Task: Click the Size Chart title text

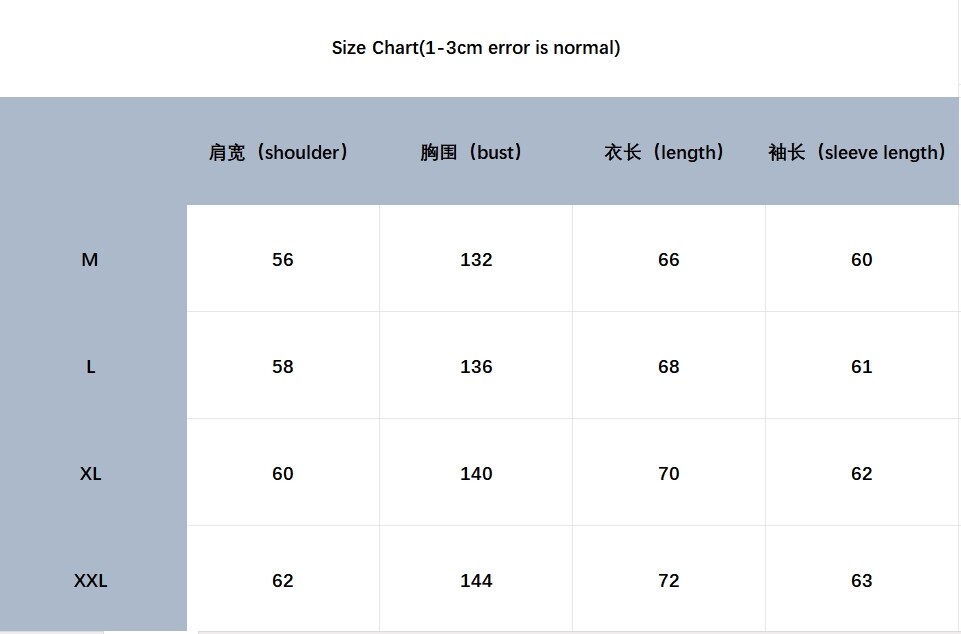Action: pyautogui.click(x=476, y=48)
